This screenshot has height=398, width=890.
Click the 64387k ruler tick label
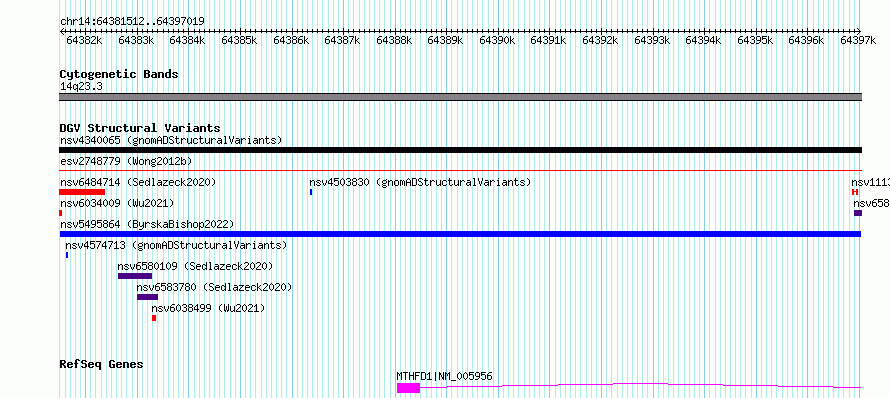pos(342,40)
